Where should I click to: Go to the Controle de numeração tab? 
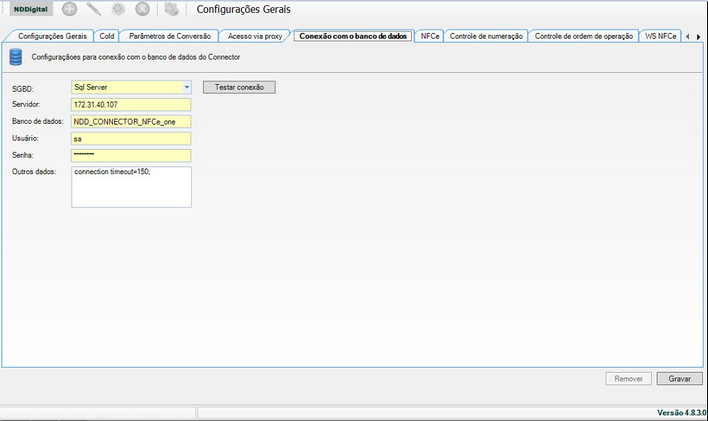pyautogui.click(x=486, y=36)
